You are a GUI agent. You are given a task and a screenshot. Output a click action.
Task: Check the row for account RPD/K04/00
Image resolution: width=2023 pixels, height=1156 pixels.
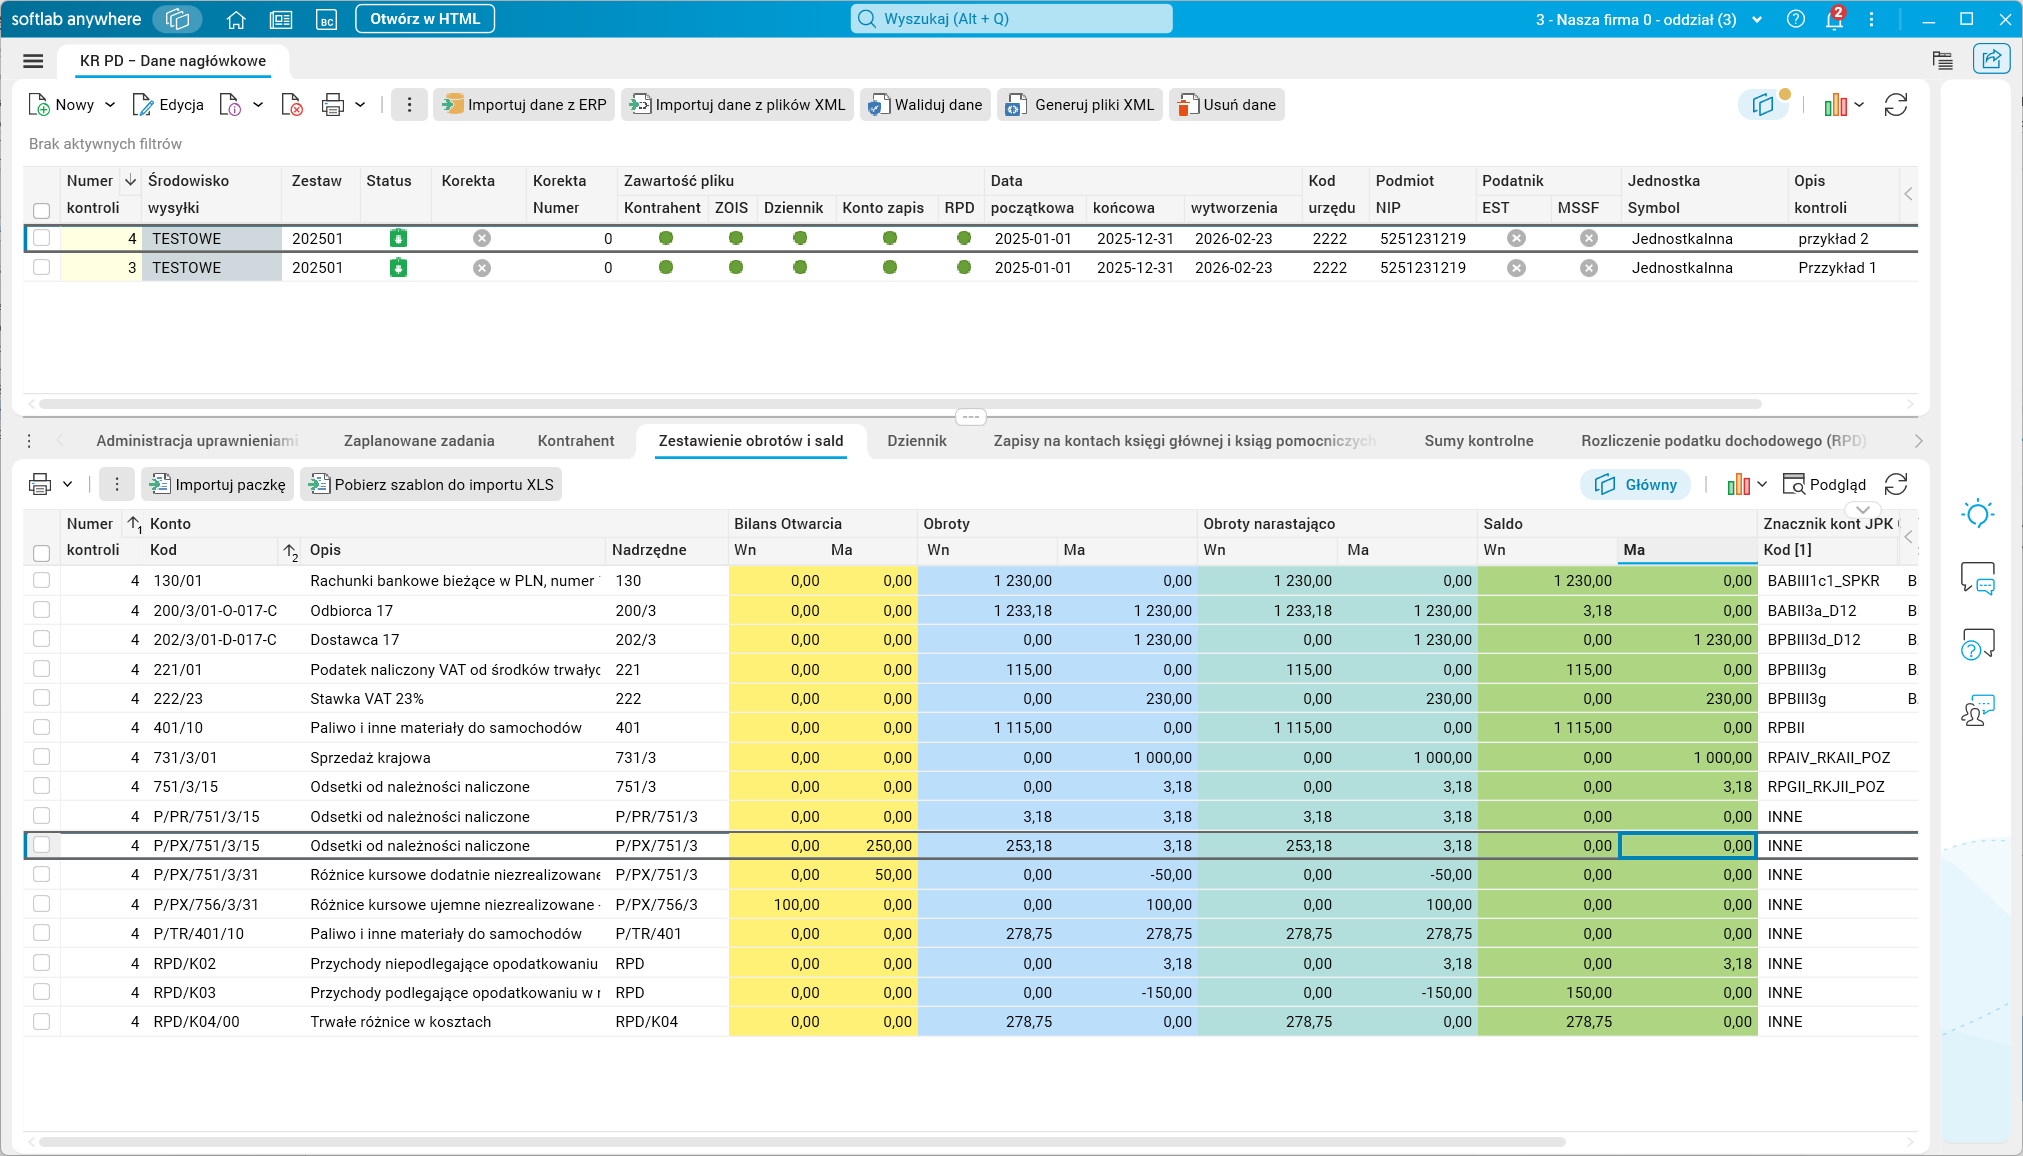(41, 1021)
